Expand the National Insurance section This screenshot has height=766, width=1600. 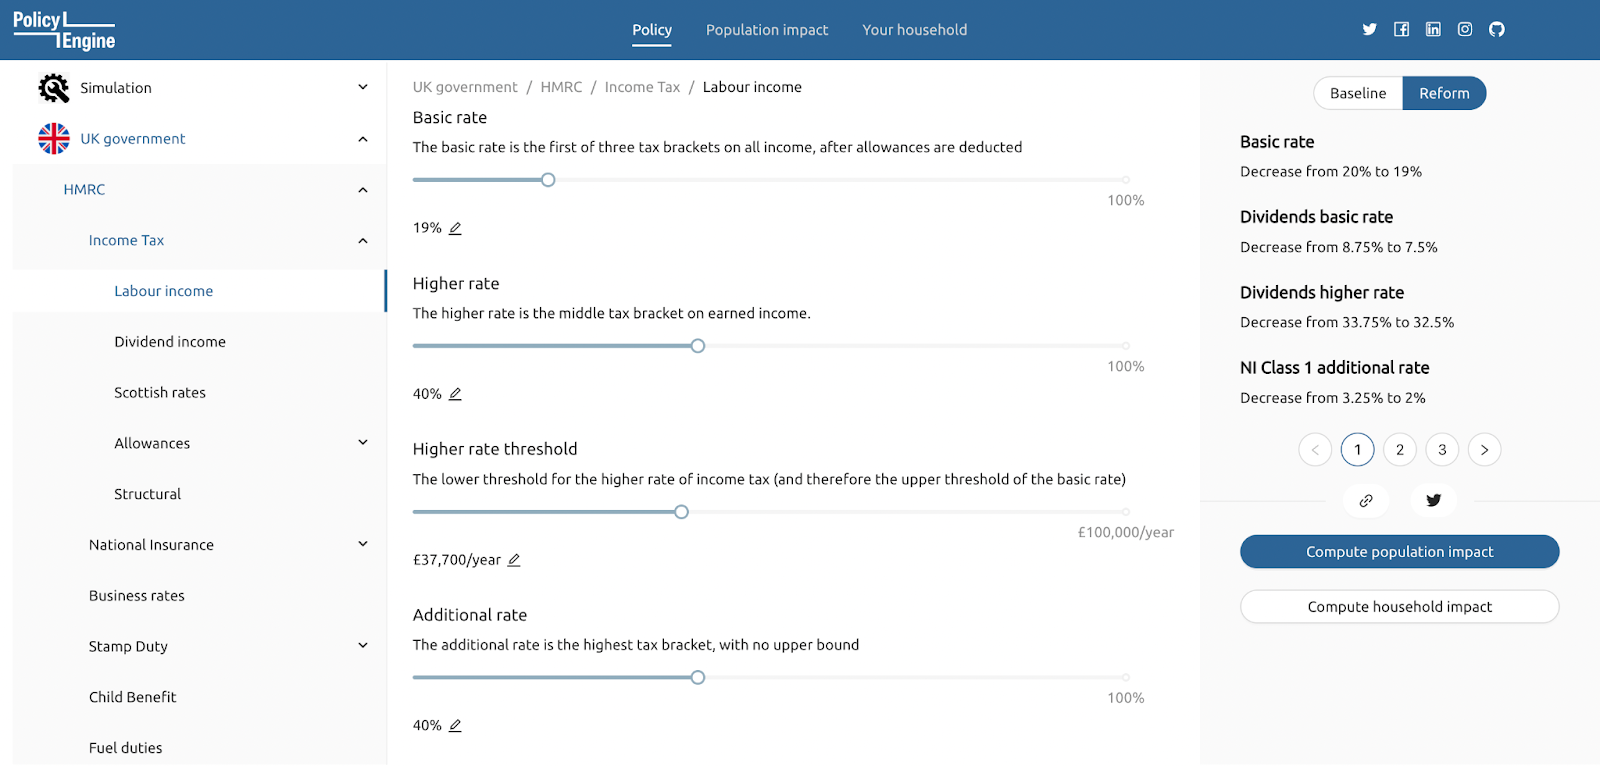(x=363, y=544)
